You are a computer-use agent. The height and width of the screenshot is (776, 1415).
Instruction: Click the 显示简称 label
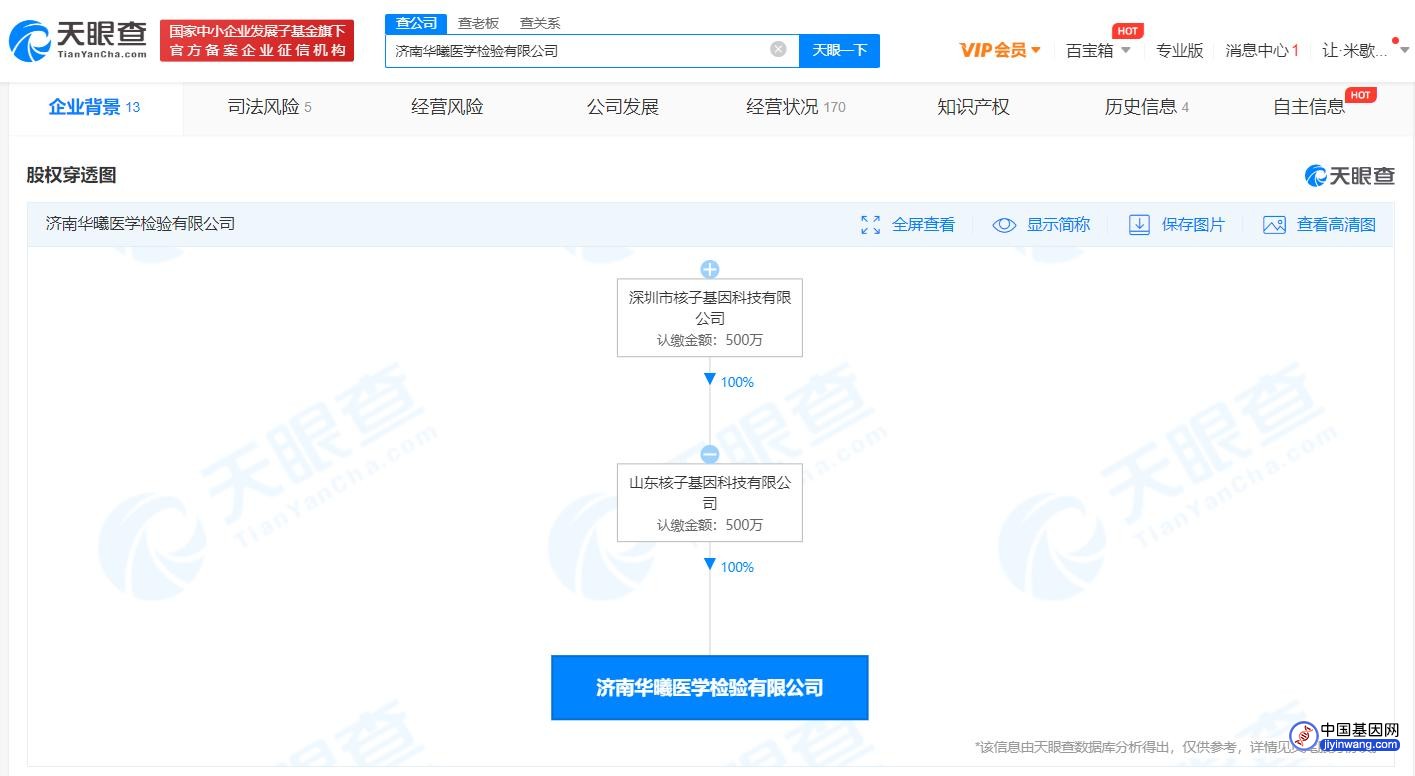point(1059,225)
